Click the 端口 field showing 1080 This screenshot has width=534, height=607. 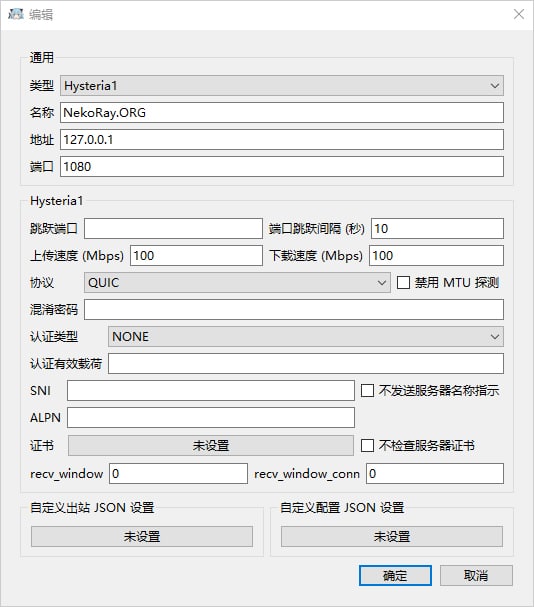tap(282, 166)
